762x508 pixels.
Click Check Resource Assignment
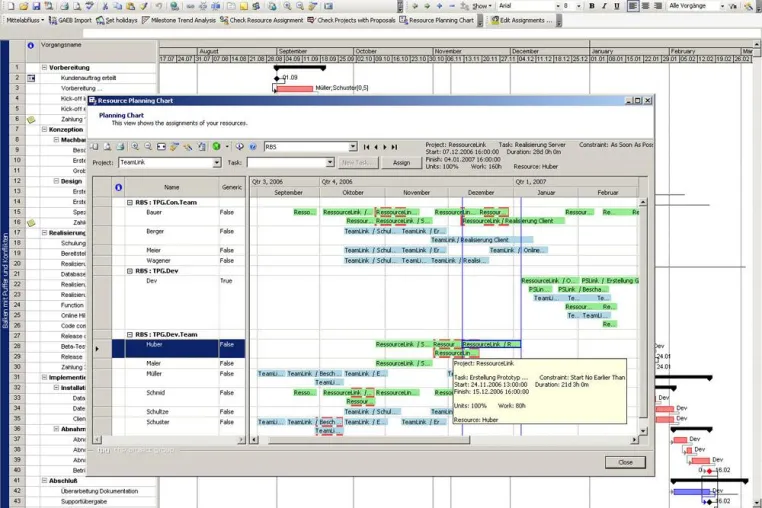[x=261, y=20]
